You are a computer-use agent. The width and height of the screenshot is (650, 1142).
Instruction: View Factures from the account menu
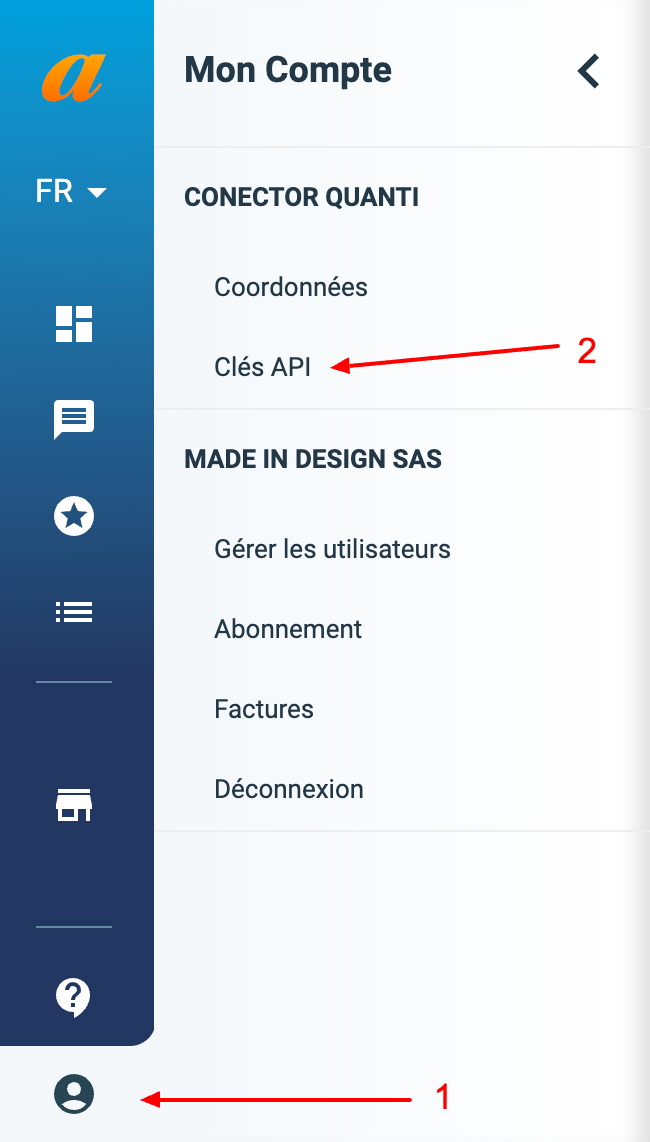click(x=263, y=709)
